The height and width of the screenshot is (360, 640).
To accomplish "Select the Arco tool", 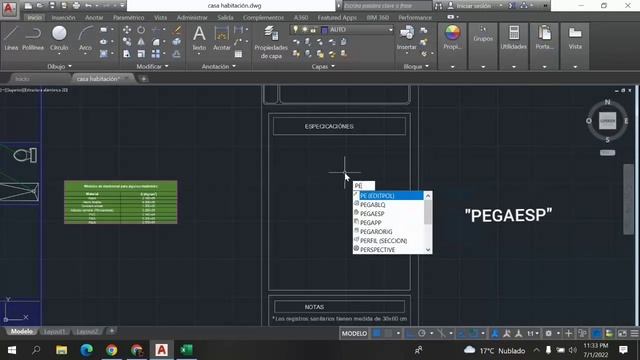I will pyautogui.click(x=85, y=38).
